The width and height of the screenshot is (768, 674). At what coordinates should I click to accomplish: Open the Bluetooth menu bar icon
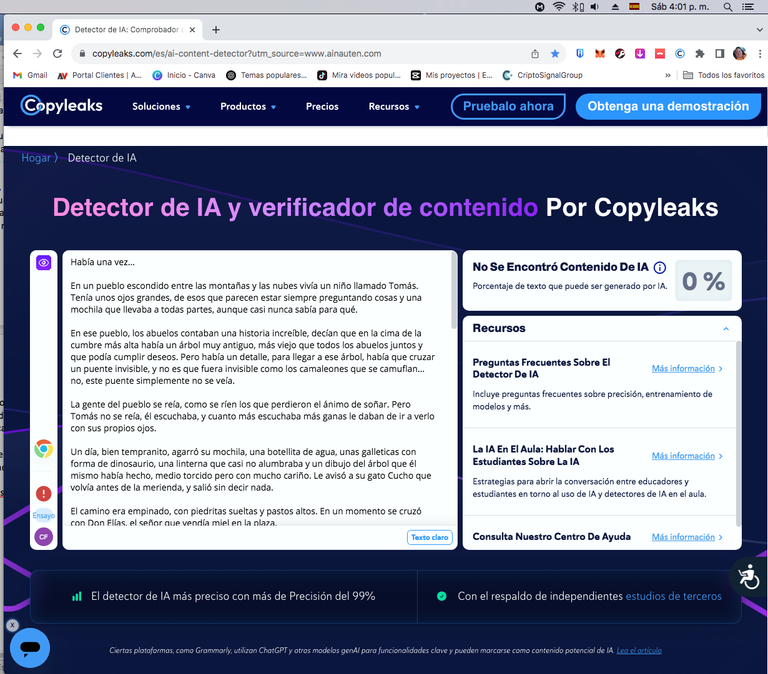[x=578, y=6]
